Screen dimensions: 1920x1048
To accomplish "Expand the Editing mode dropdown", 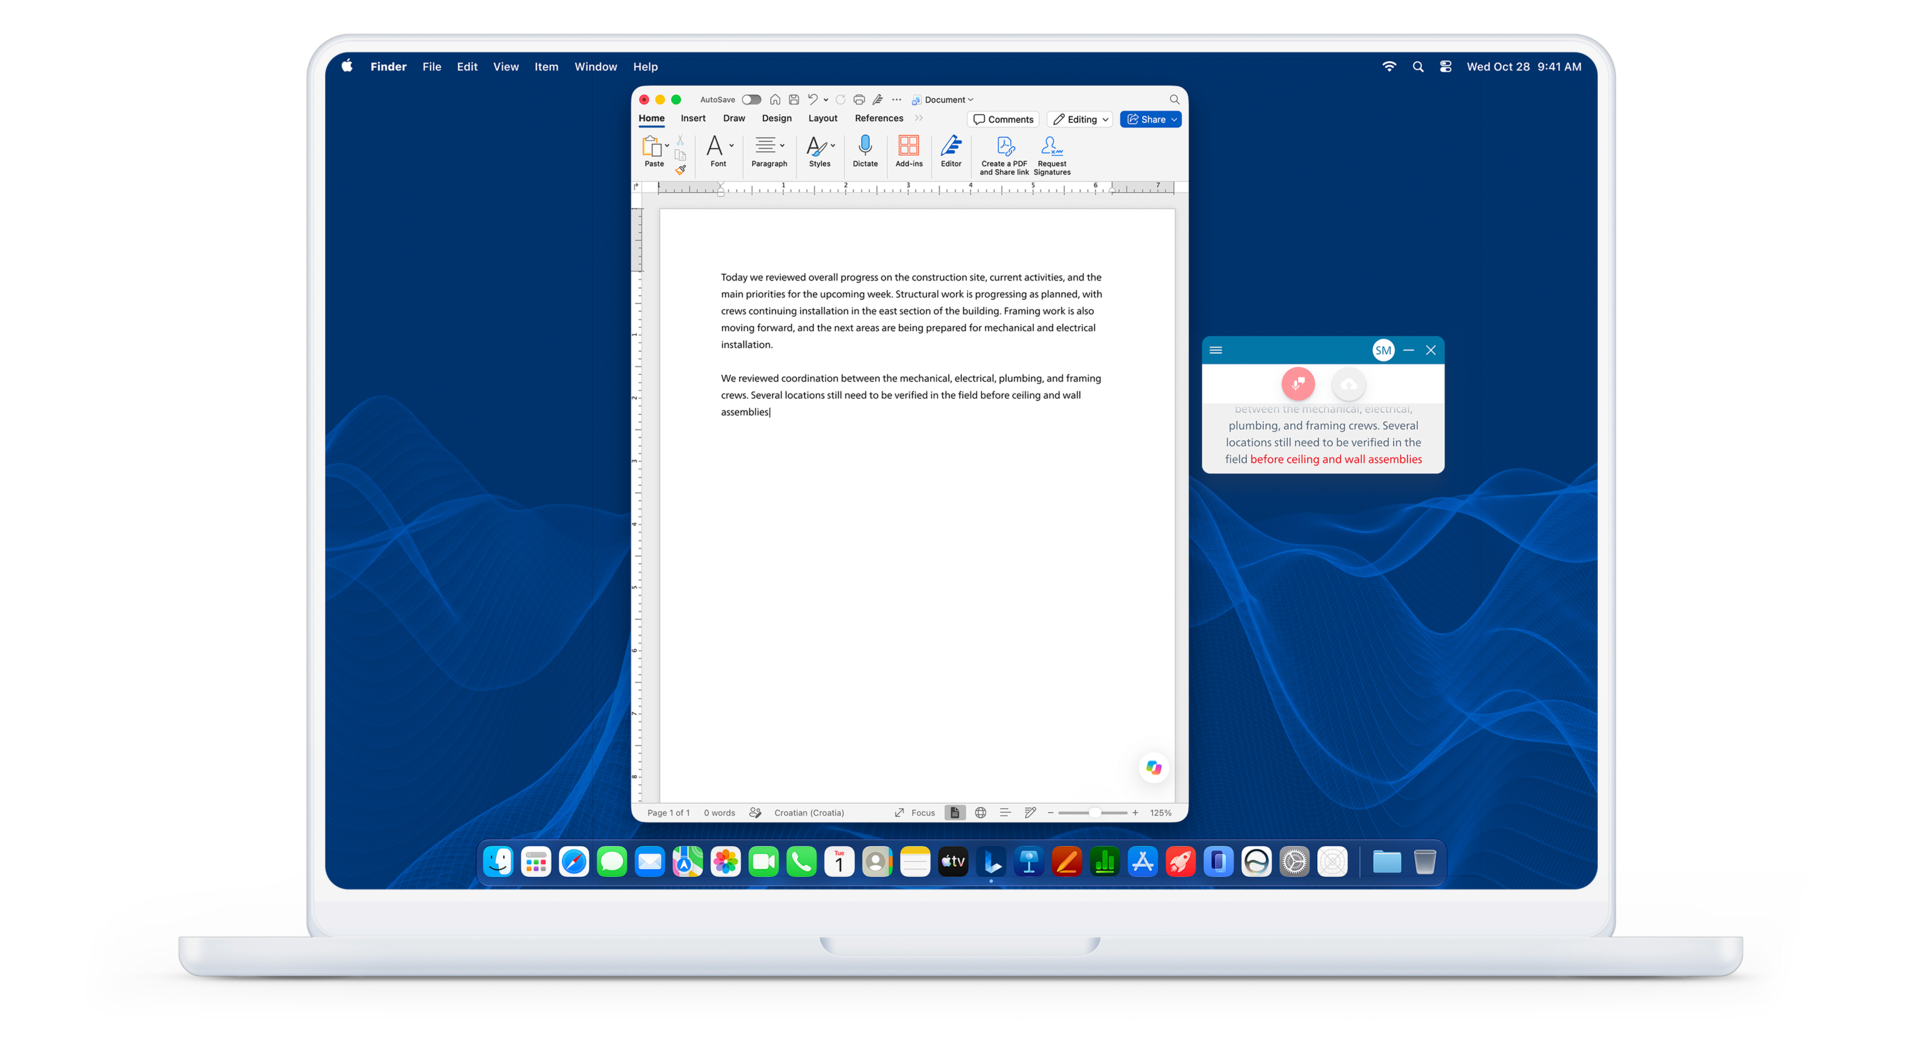I will pos(1080,120).
